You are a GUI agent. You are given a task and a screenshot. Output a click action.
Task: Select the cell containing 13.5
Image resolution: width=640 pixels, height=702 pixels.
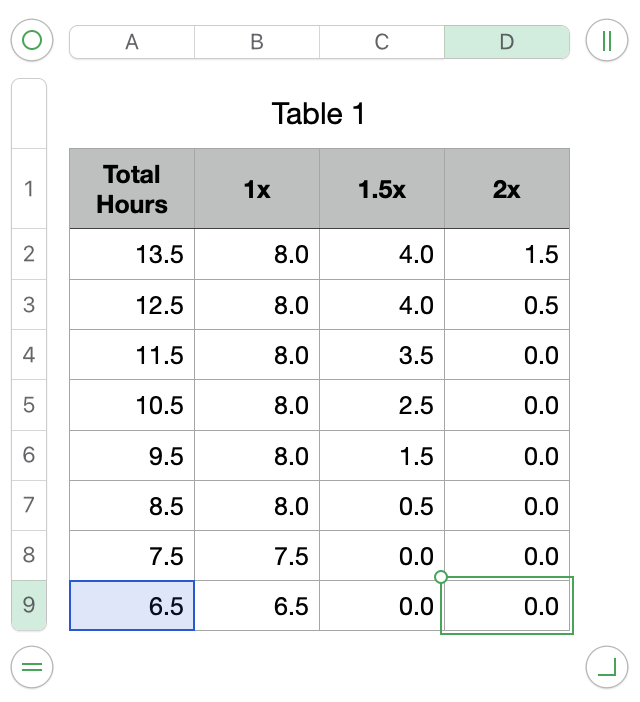(132, 255)
